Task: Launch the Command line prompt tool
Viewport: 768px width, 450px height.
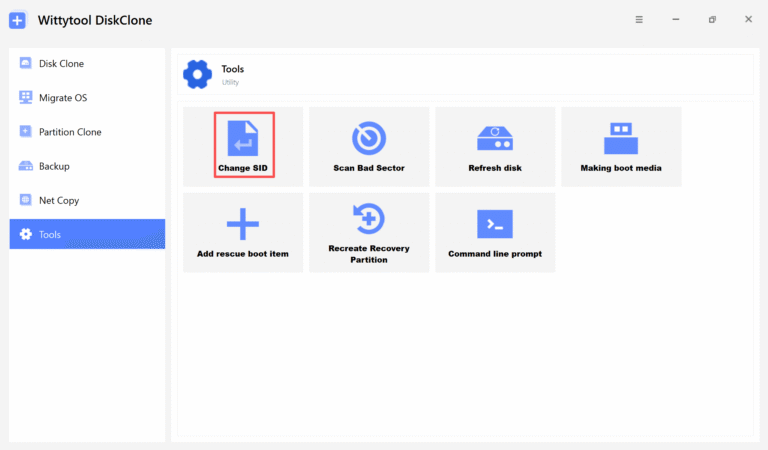Action: (495, 232)
